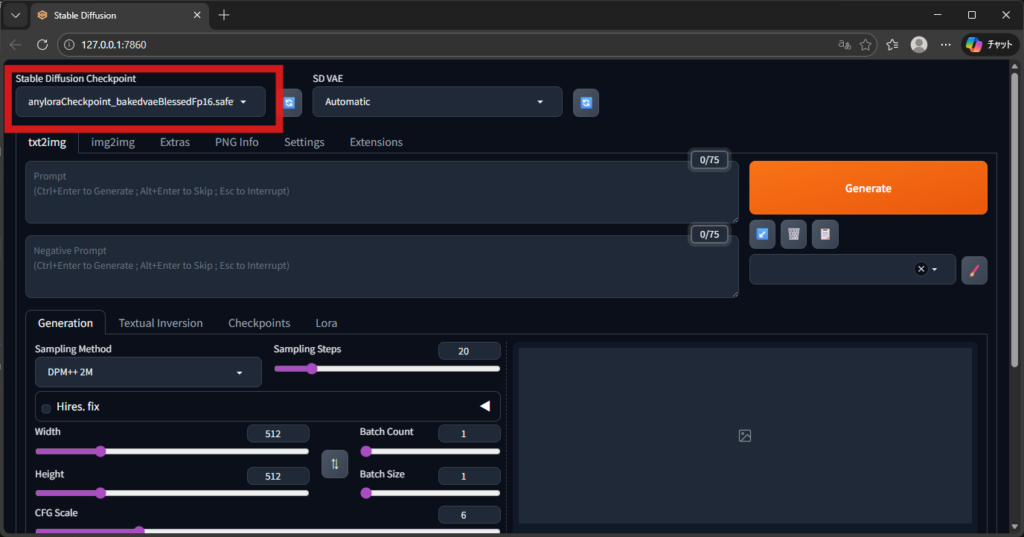This screenshot has width=1024, height=537.
Task: Reload the browser page
Action: click(42, 45)
